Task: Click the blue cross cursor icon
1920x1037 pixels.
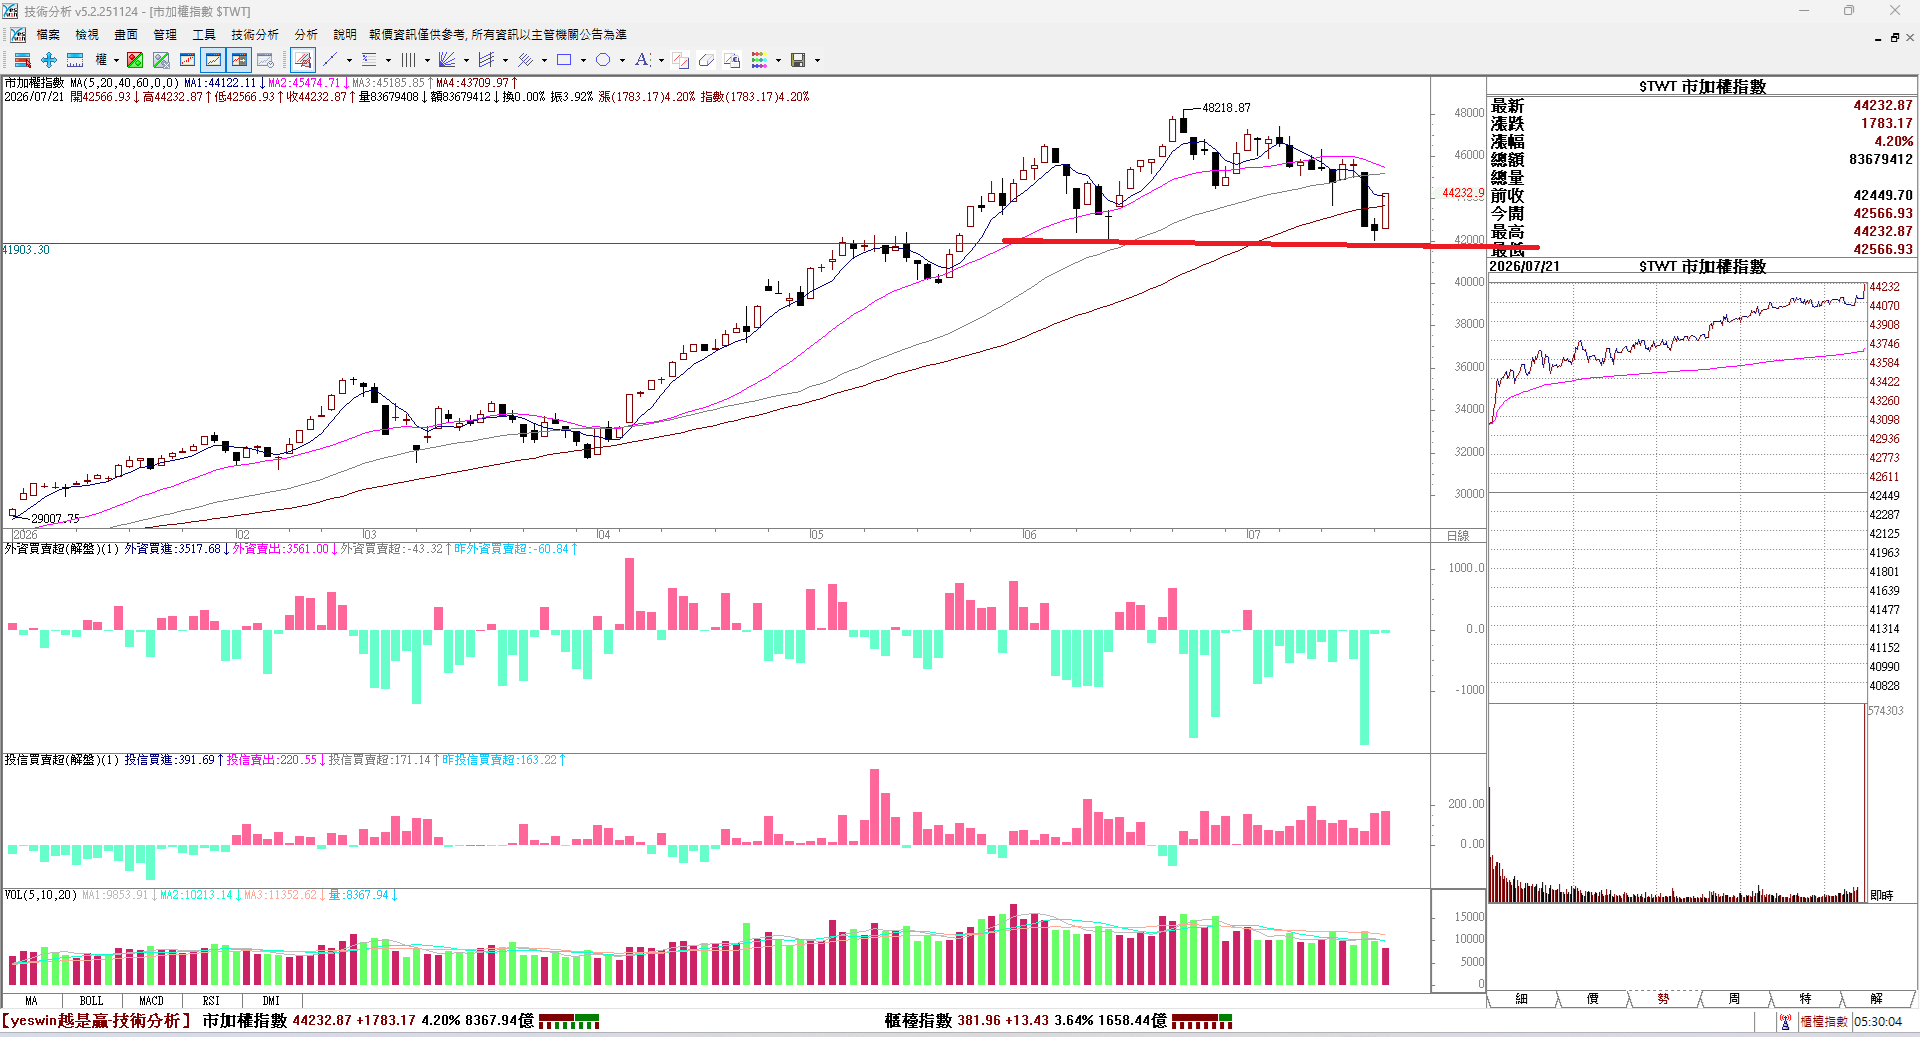Action: (48, 60)
